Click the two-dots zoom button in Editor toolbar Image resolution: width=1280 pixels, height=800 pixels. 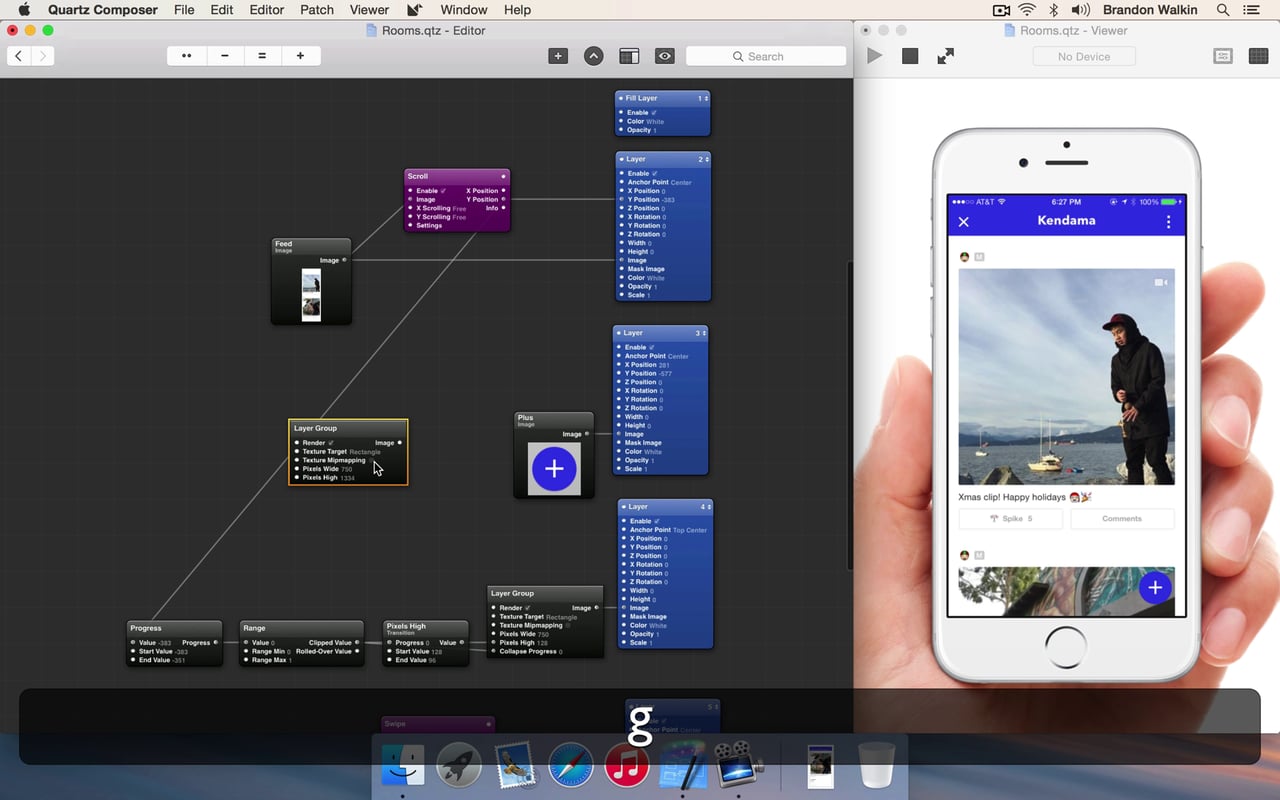pyautogui.click(x=186, y=56)
